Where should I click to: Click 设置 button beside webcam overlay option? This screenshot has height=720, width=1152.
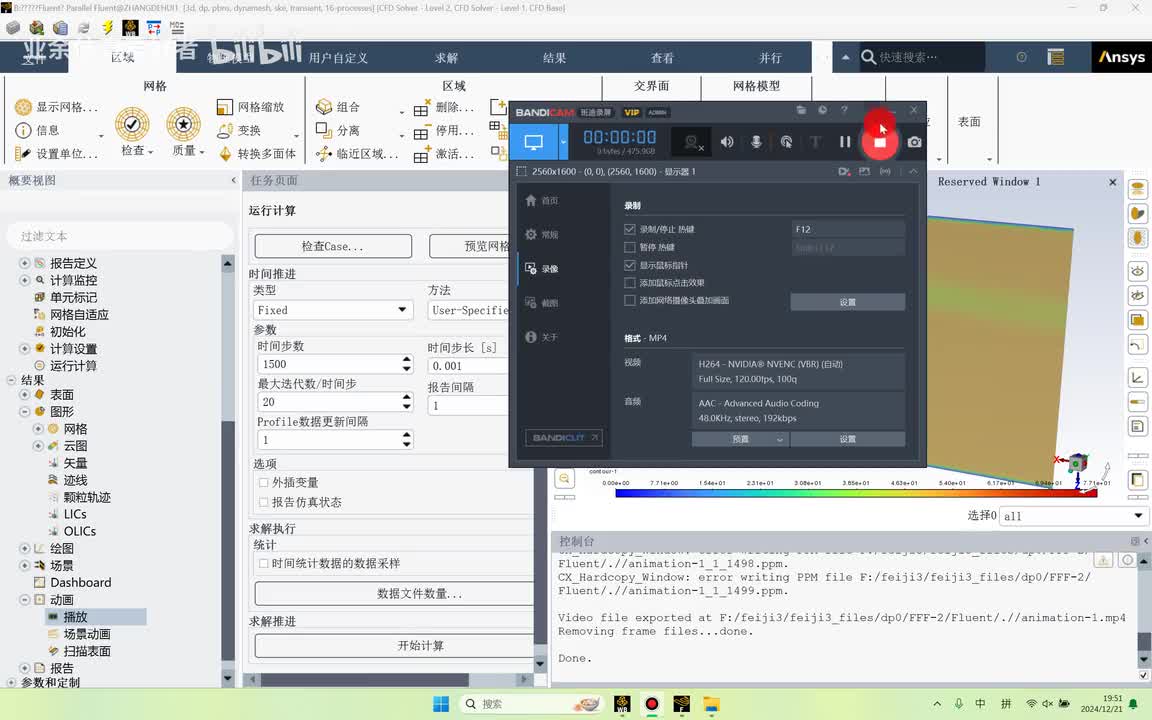(848, 302)
